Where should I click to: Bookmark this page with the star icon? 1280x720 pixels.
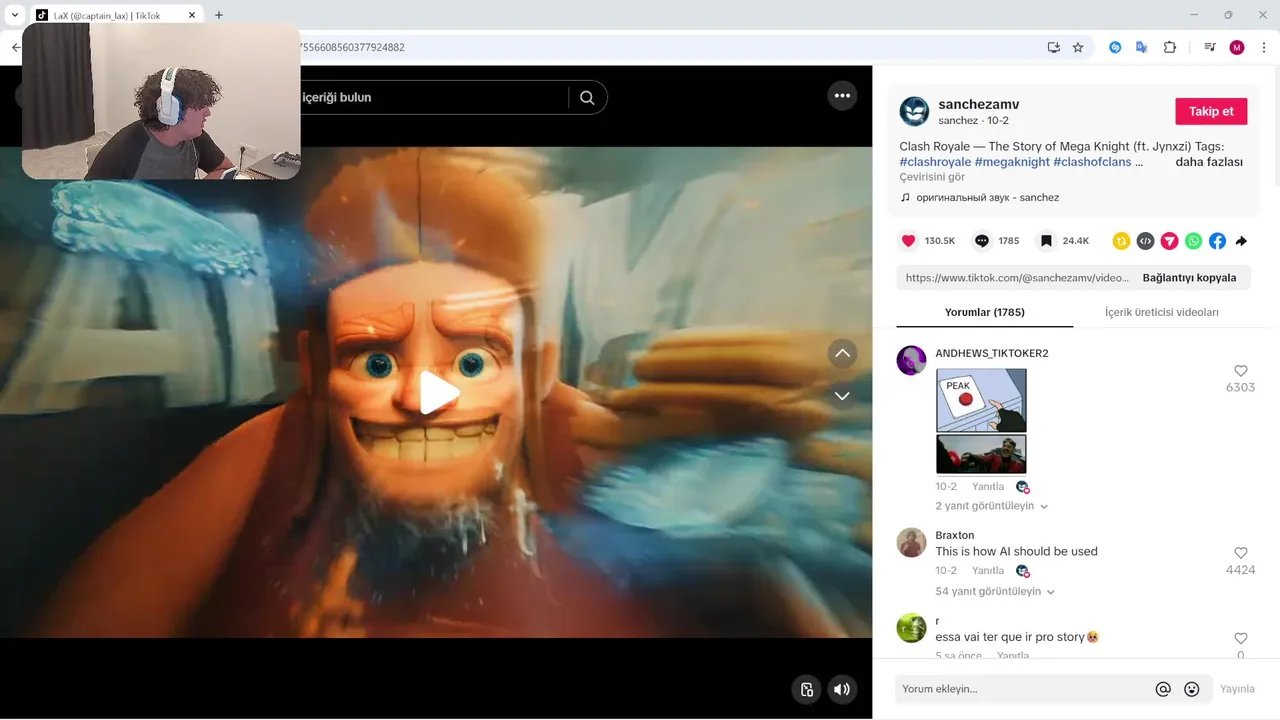click(1078, 47)
